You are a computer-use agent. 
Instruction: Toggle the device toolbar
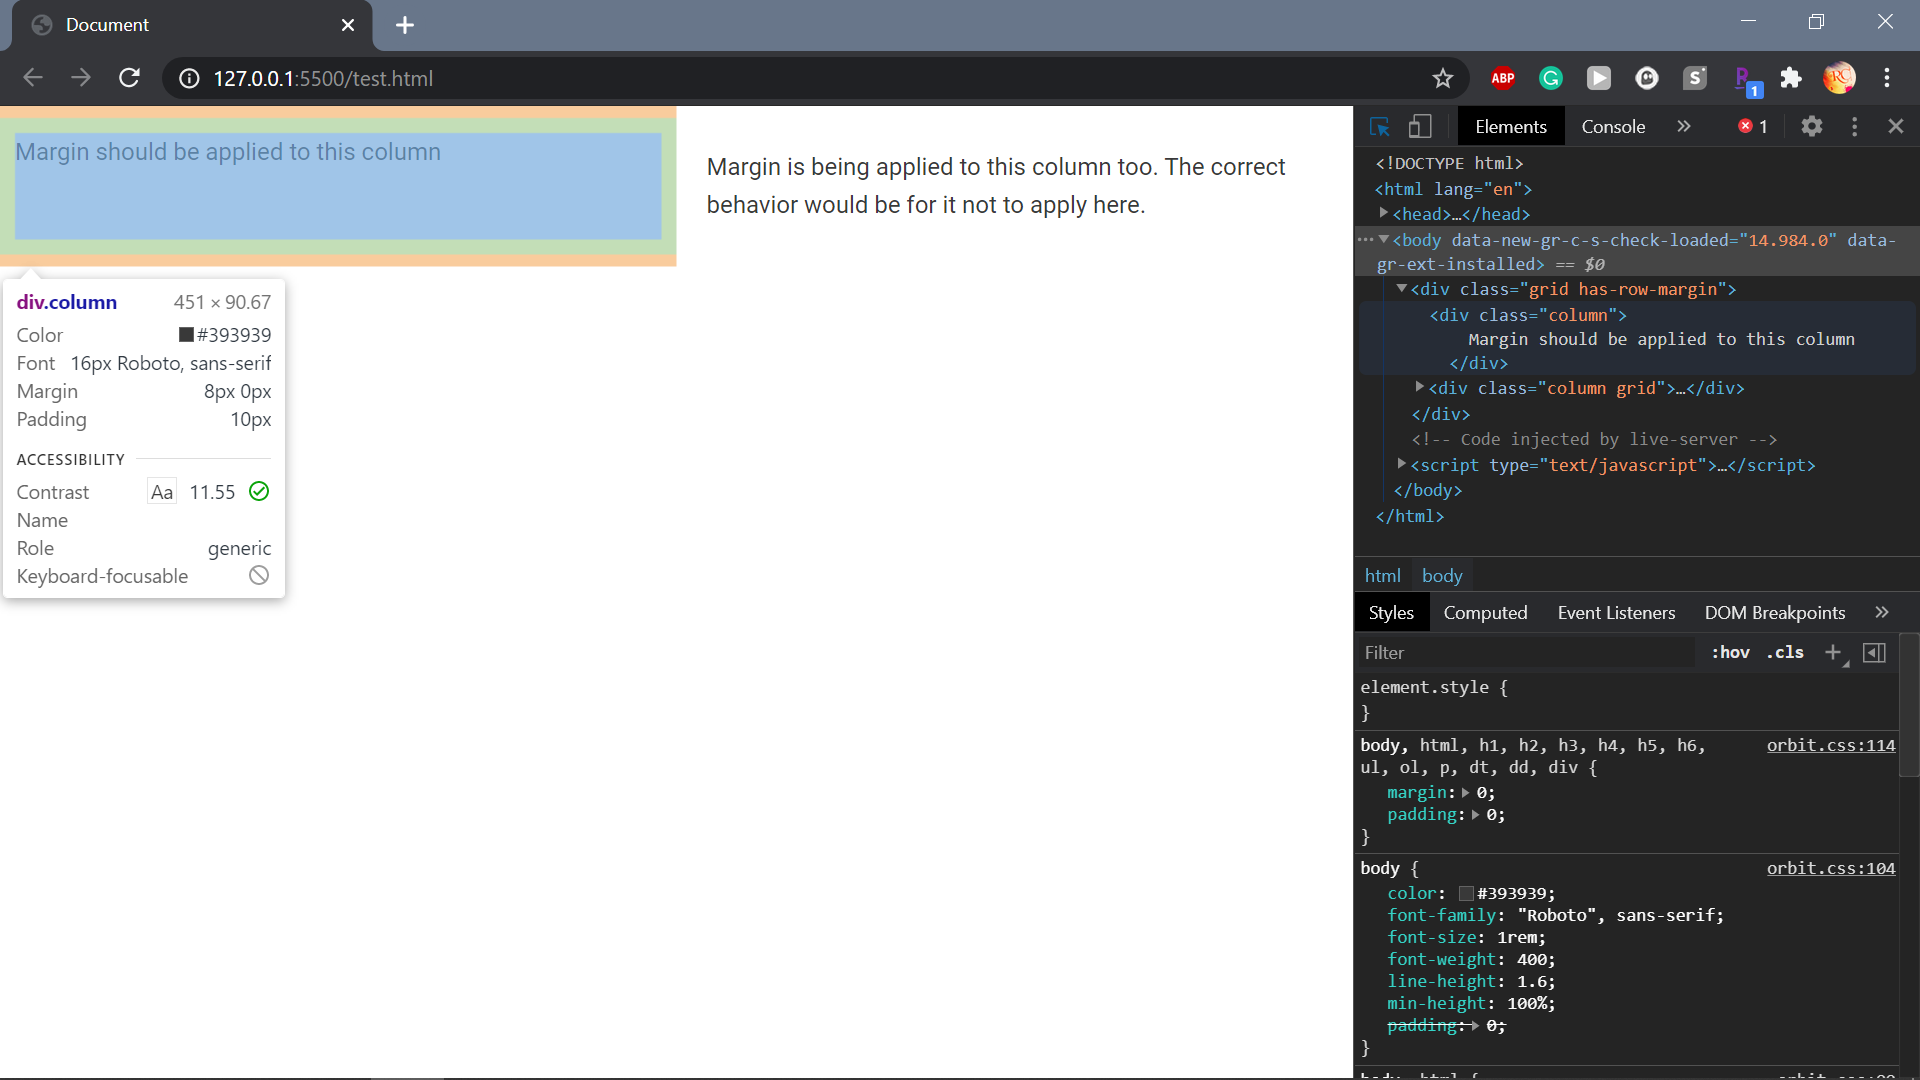1420,126
